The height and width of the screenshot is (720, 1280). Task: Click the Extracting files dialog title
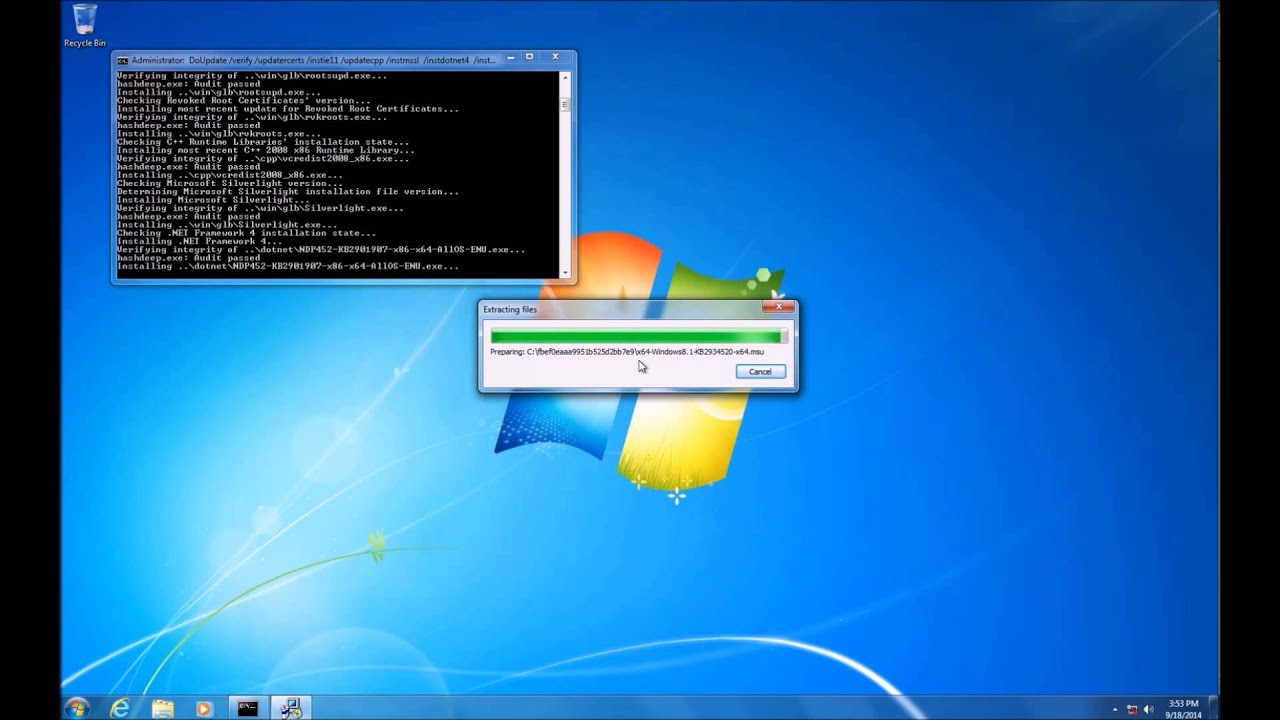(510, 309)
